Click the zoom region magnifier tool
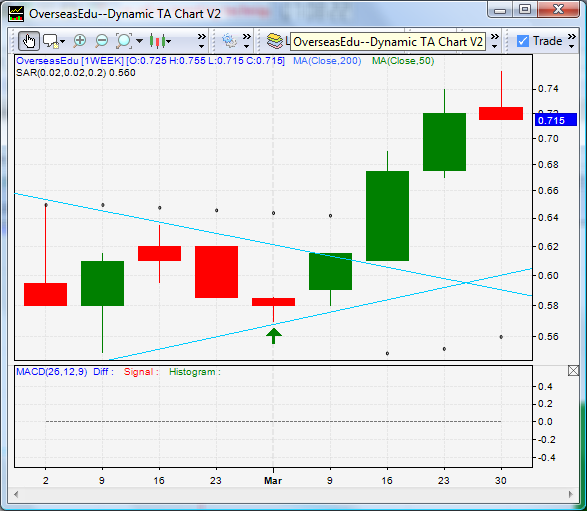The height and width of the screenshot is (511, 587). click(124, 41)
